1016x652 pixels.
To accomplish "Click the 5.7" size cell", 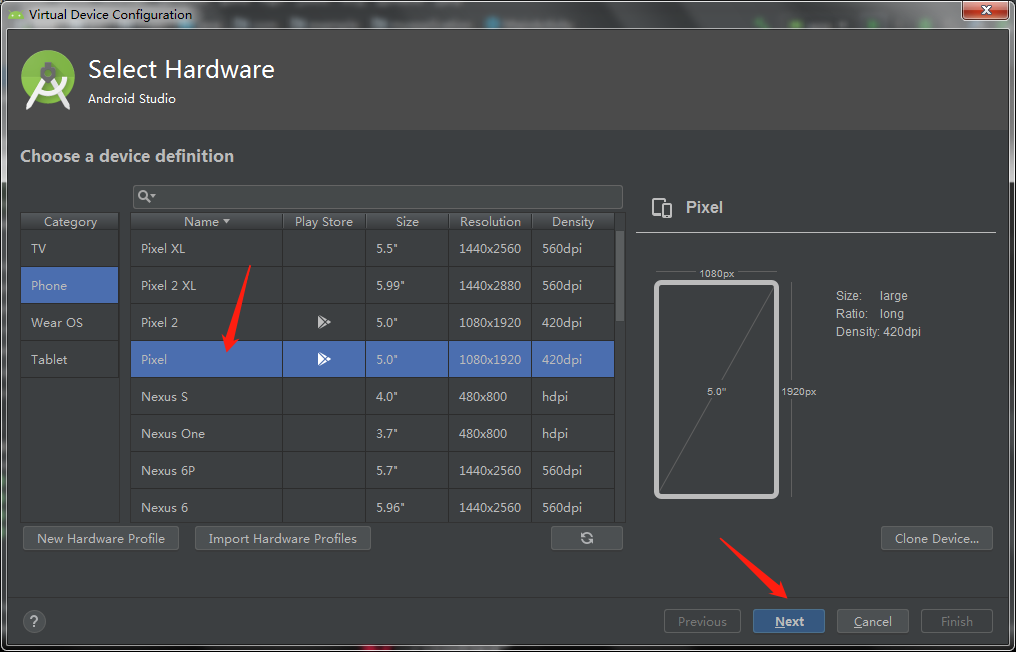I will (407, 470).
